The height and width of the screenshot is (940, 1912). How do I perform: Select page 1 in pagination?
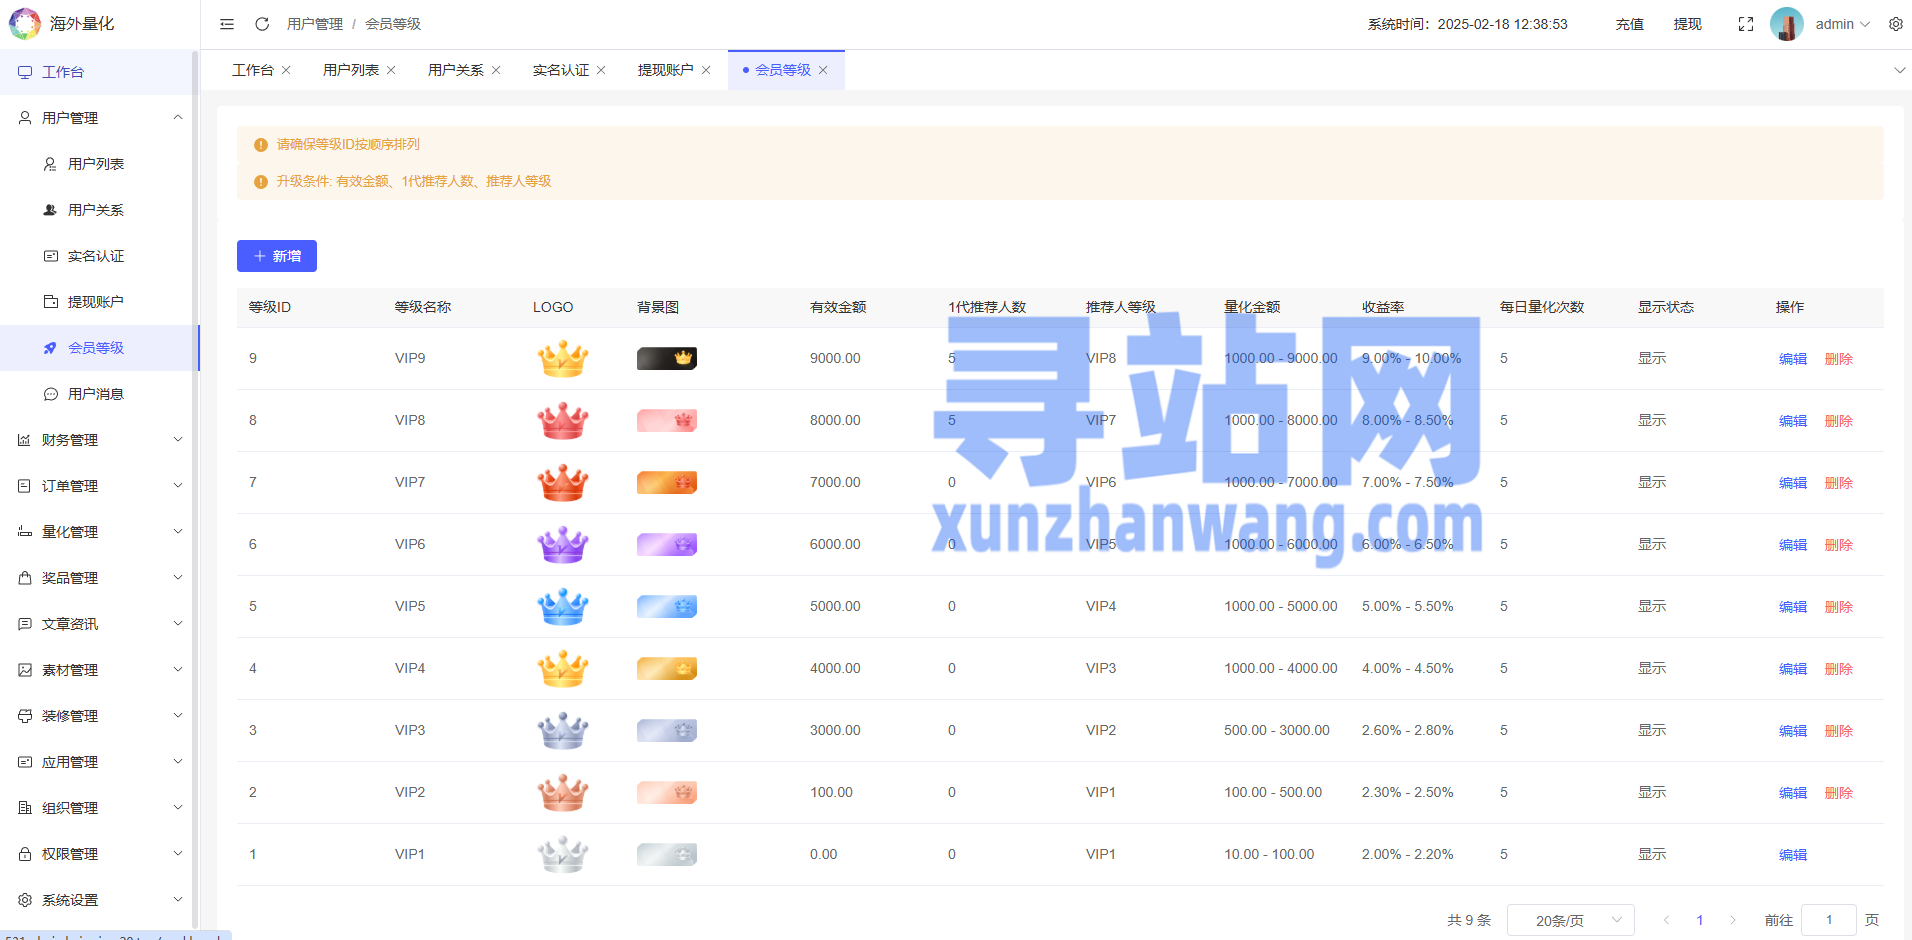[1700, 920]
